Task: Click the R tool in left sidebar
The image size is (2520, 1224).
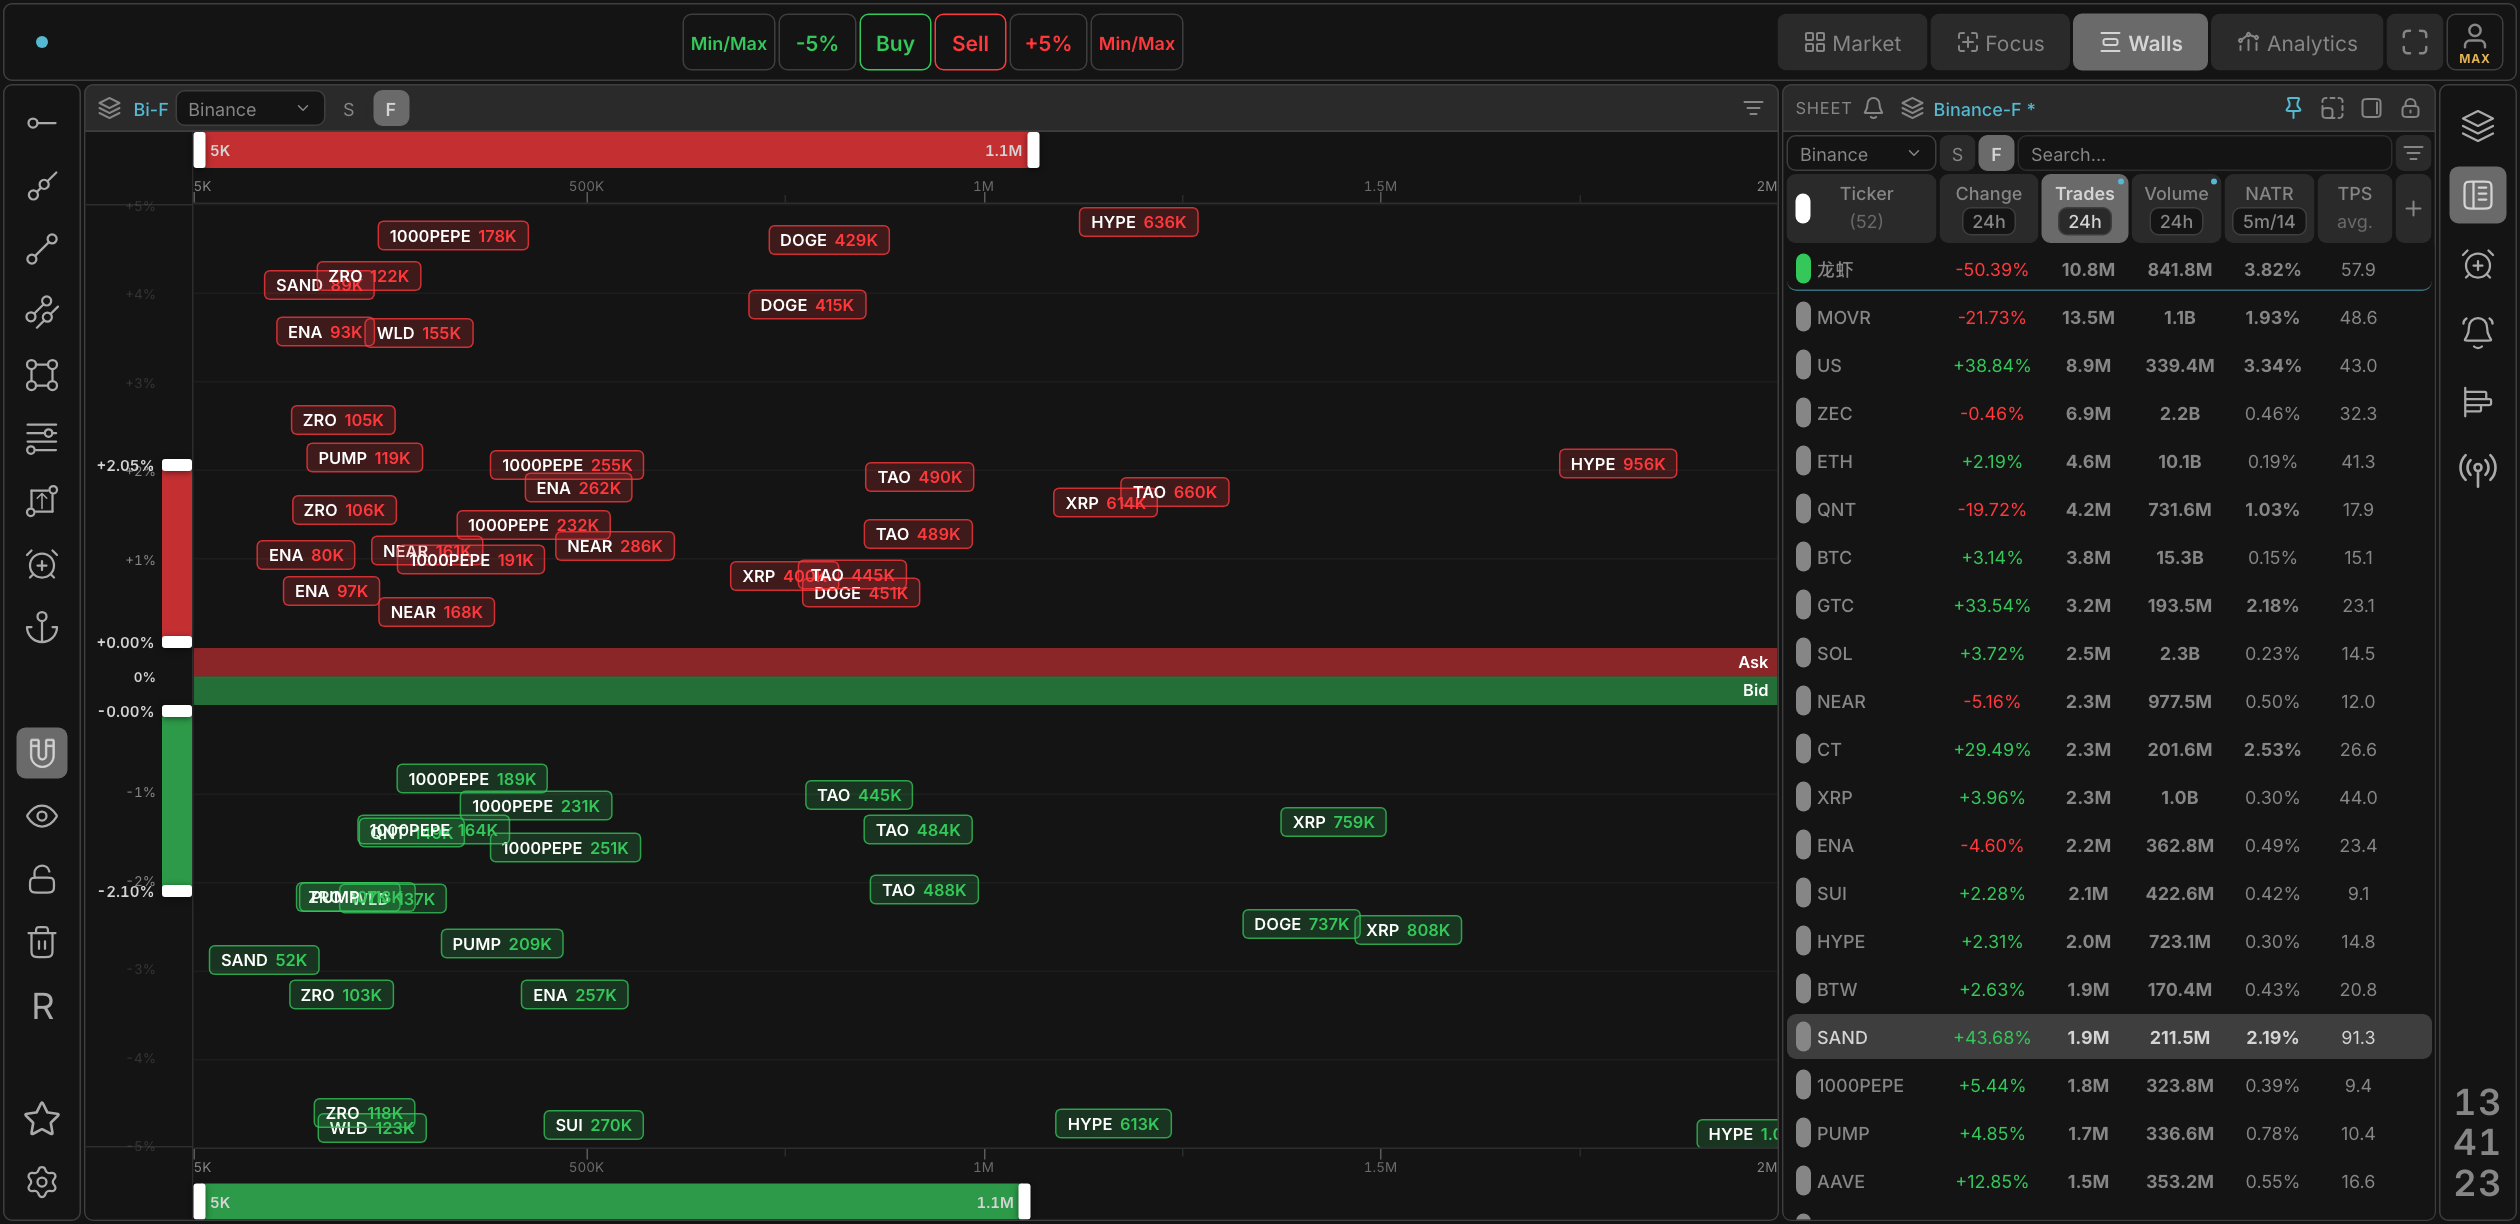Action: tap(41, 1006)
